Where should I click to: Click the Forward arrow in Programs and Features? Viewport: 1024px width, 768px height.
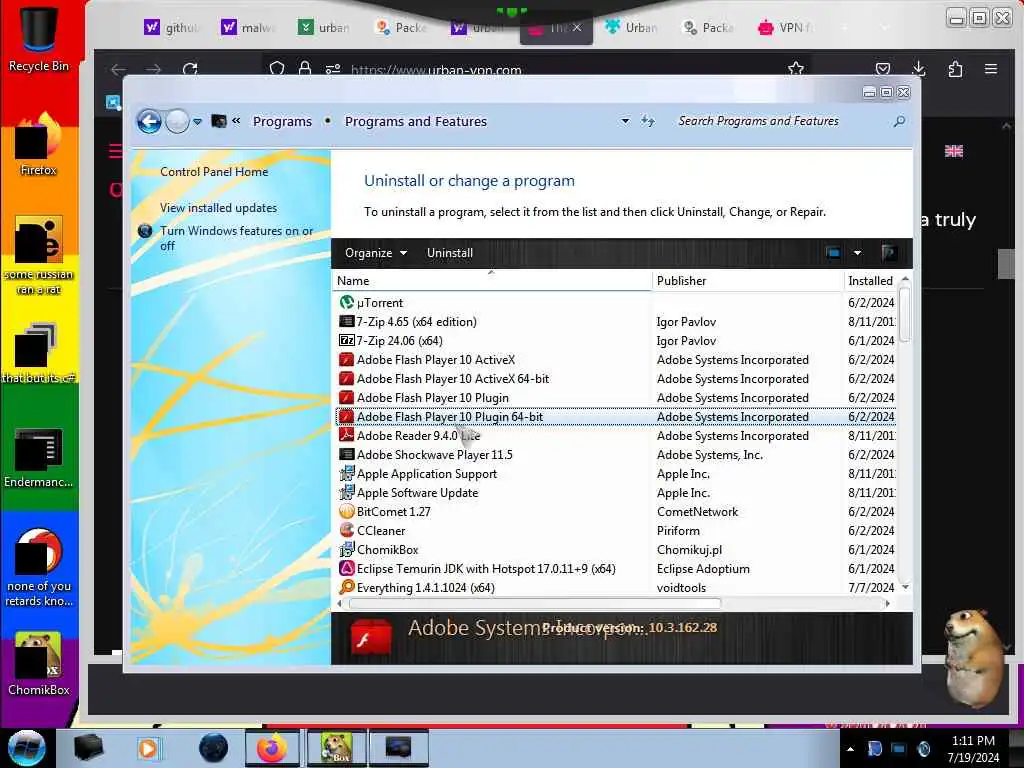(177, 121)
